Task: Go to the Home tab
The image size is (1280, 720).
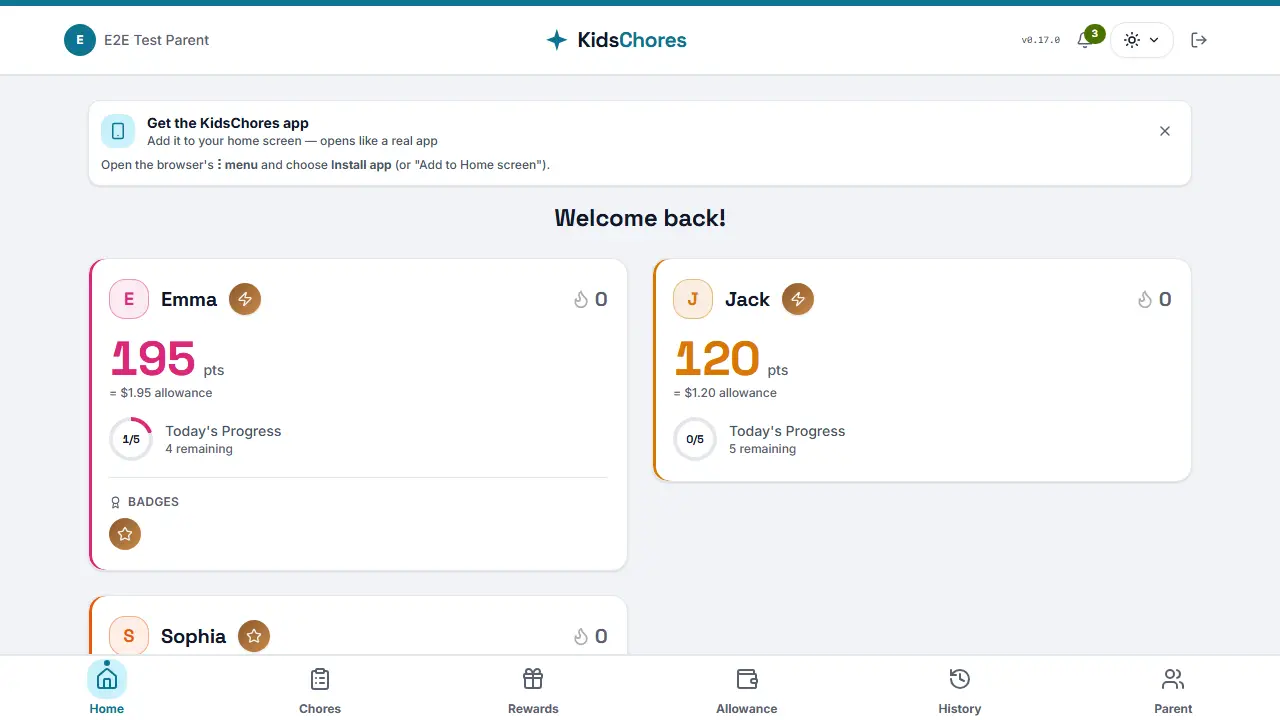Action: (107, 688)
